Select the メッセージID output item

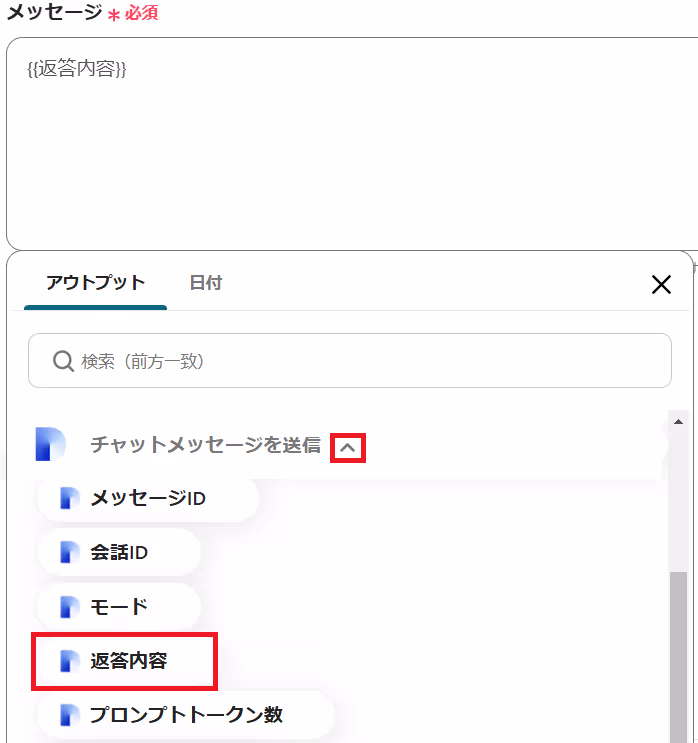point(148,498)
